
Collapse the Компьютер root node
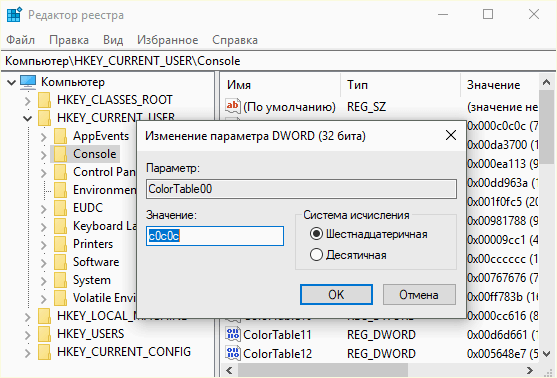pos(12,82)
